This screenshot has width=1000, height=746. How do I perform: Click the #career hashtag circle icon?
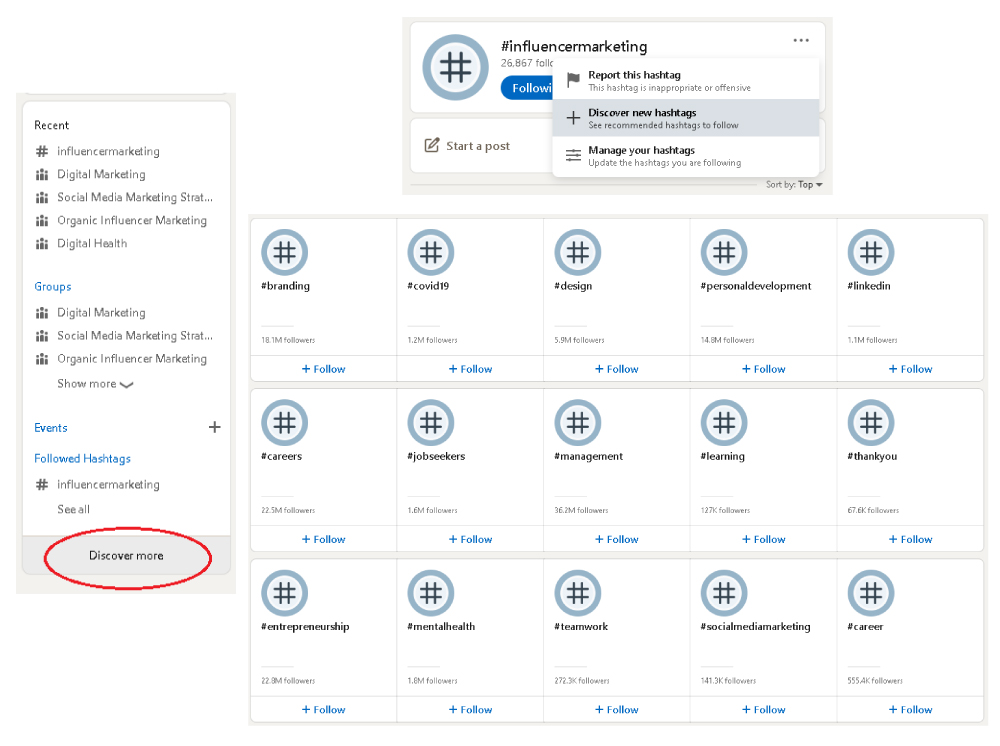tap(871, 593)
